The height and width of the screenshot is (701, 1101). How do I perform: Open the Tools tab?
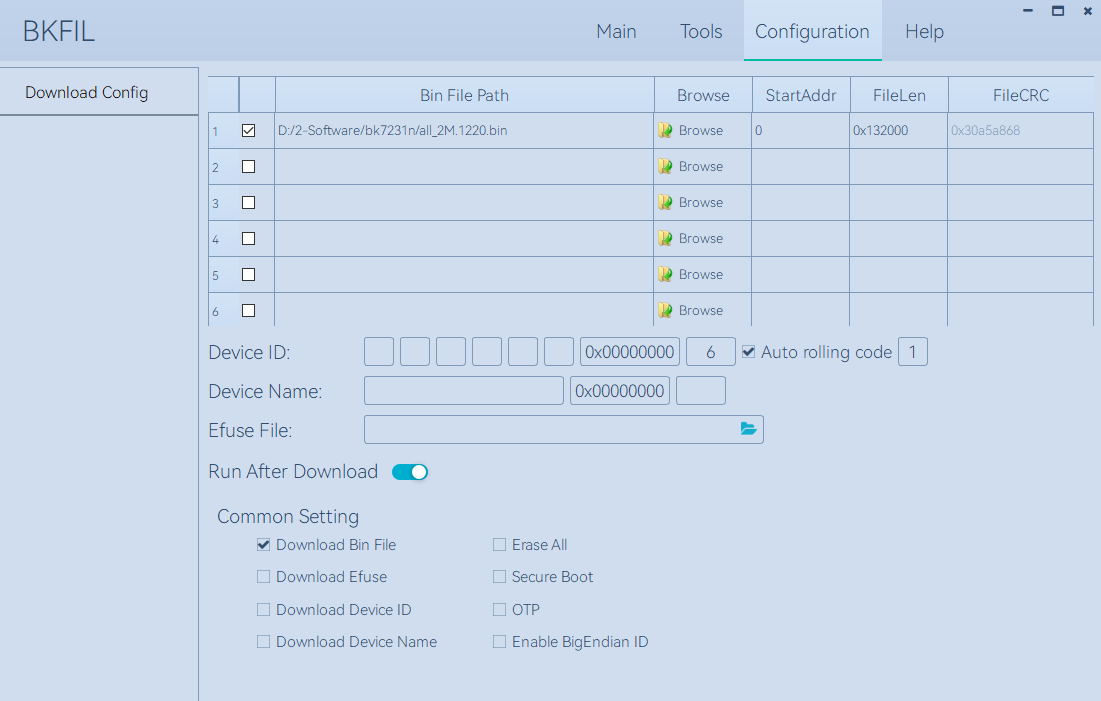[x=701, y=32]
